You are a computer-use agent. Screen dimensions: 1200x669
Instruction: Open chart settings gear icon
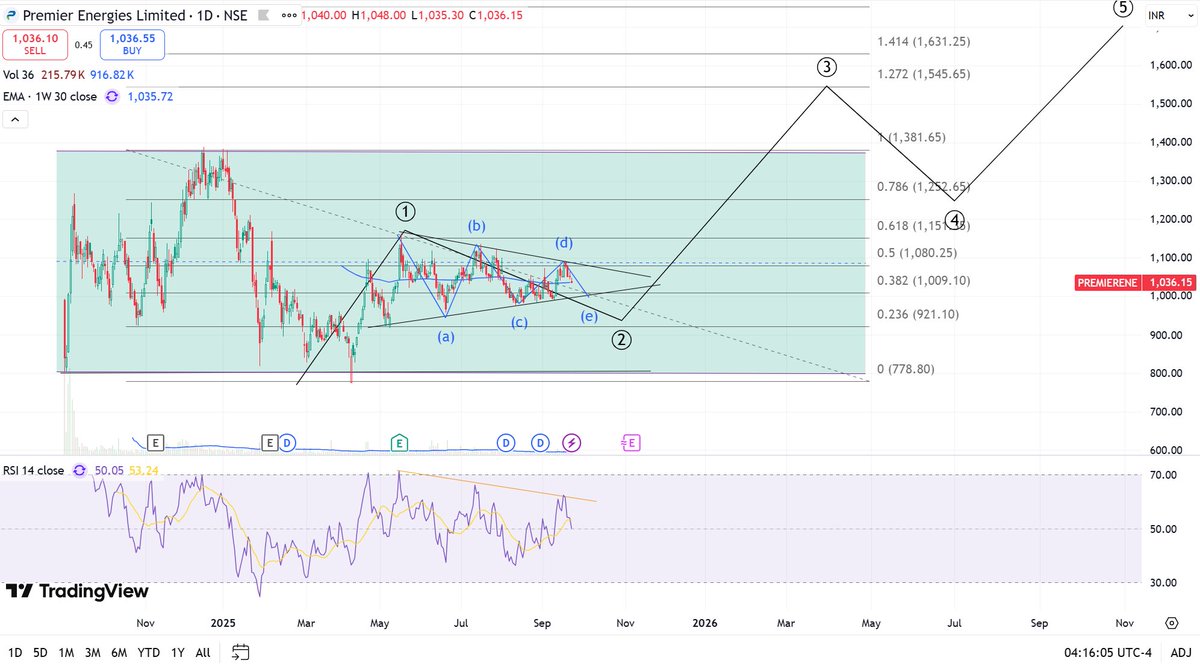tap(1171, 622)
